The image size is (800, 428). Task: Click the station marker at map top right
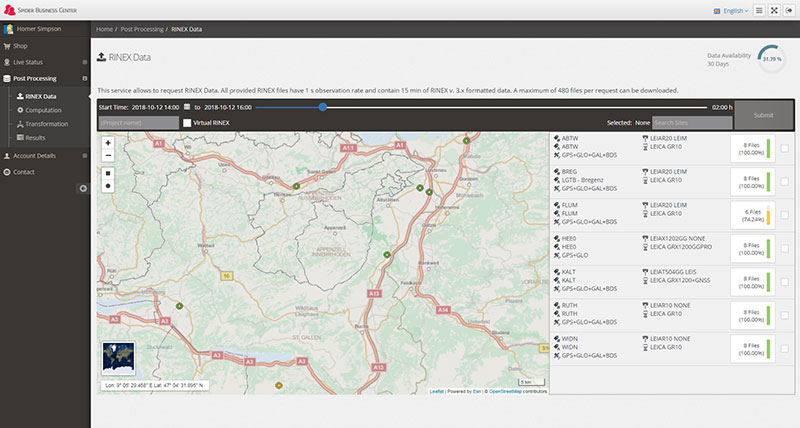(466, 140)
